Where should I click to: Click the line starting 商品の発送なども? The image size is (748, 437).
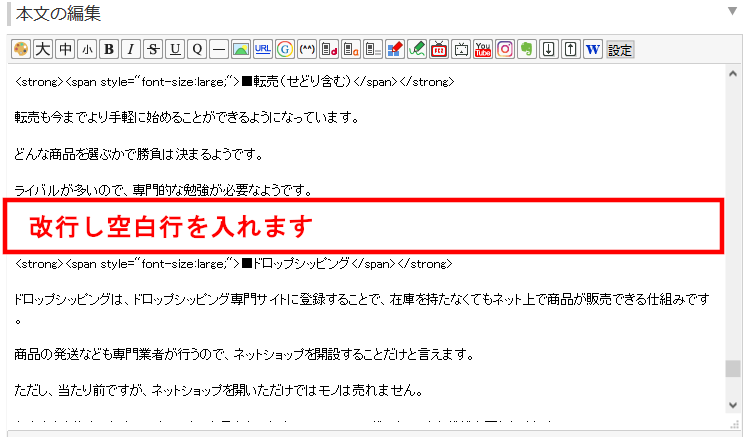pos(244,354)
